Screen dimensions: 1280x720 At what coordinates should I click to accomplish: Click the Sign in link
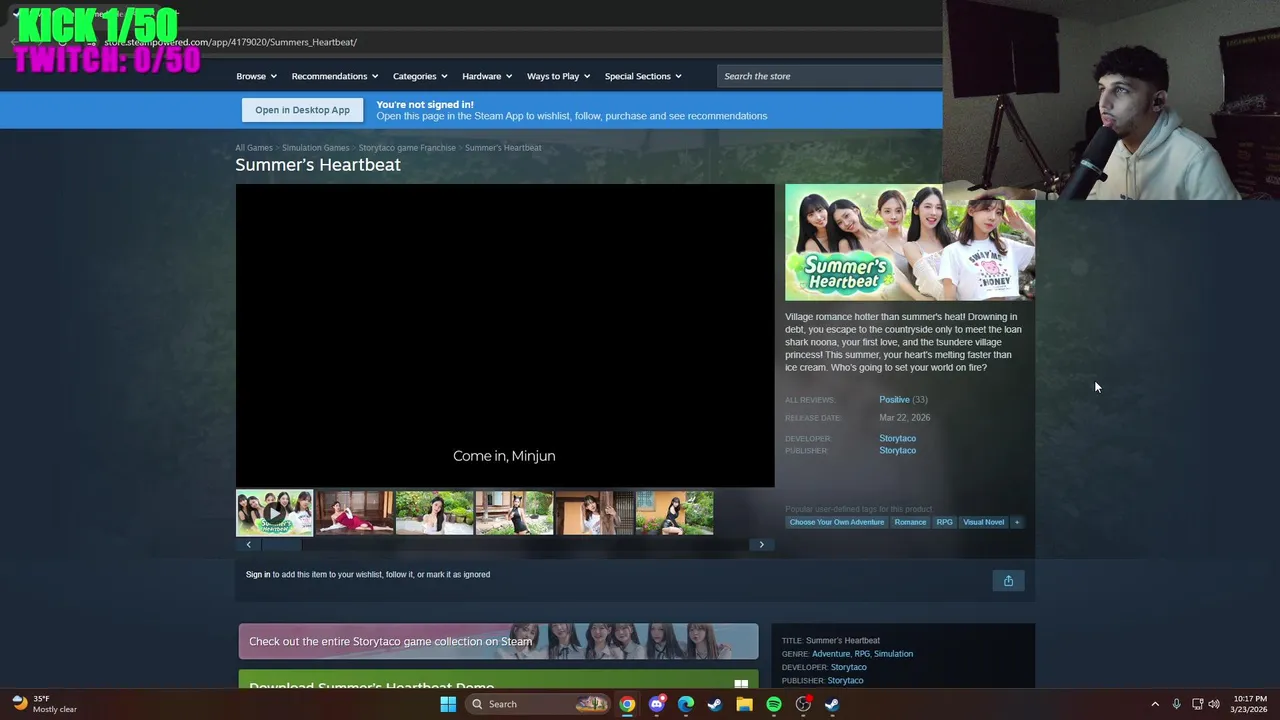(258, 575)
